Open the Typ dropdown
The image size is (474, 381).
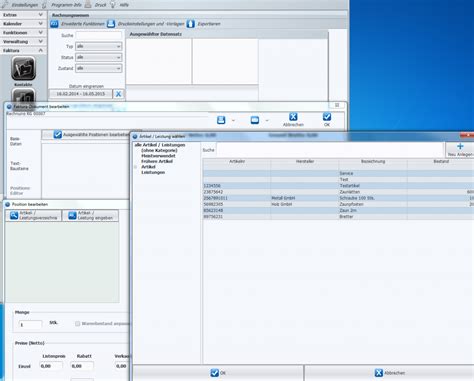[x=99, y=46]
